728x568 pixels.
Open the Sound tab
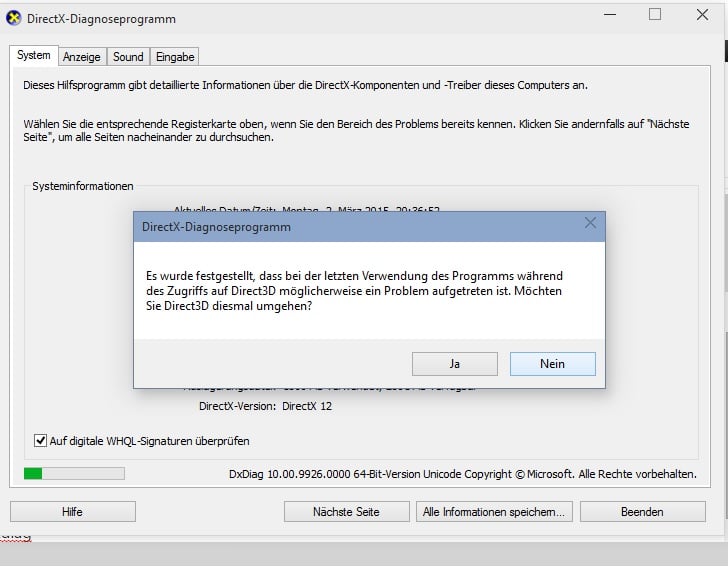coord(128,57)
